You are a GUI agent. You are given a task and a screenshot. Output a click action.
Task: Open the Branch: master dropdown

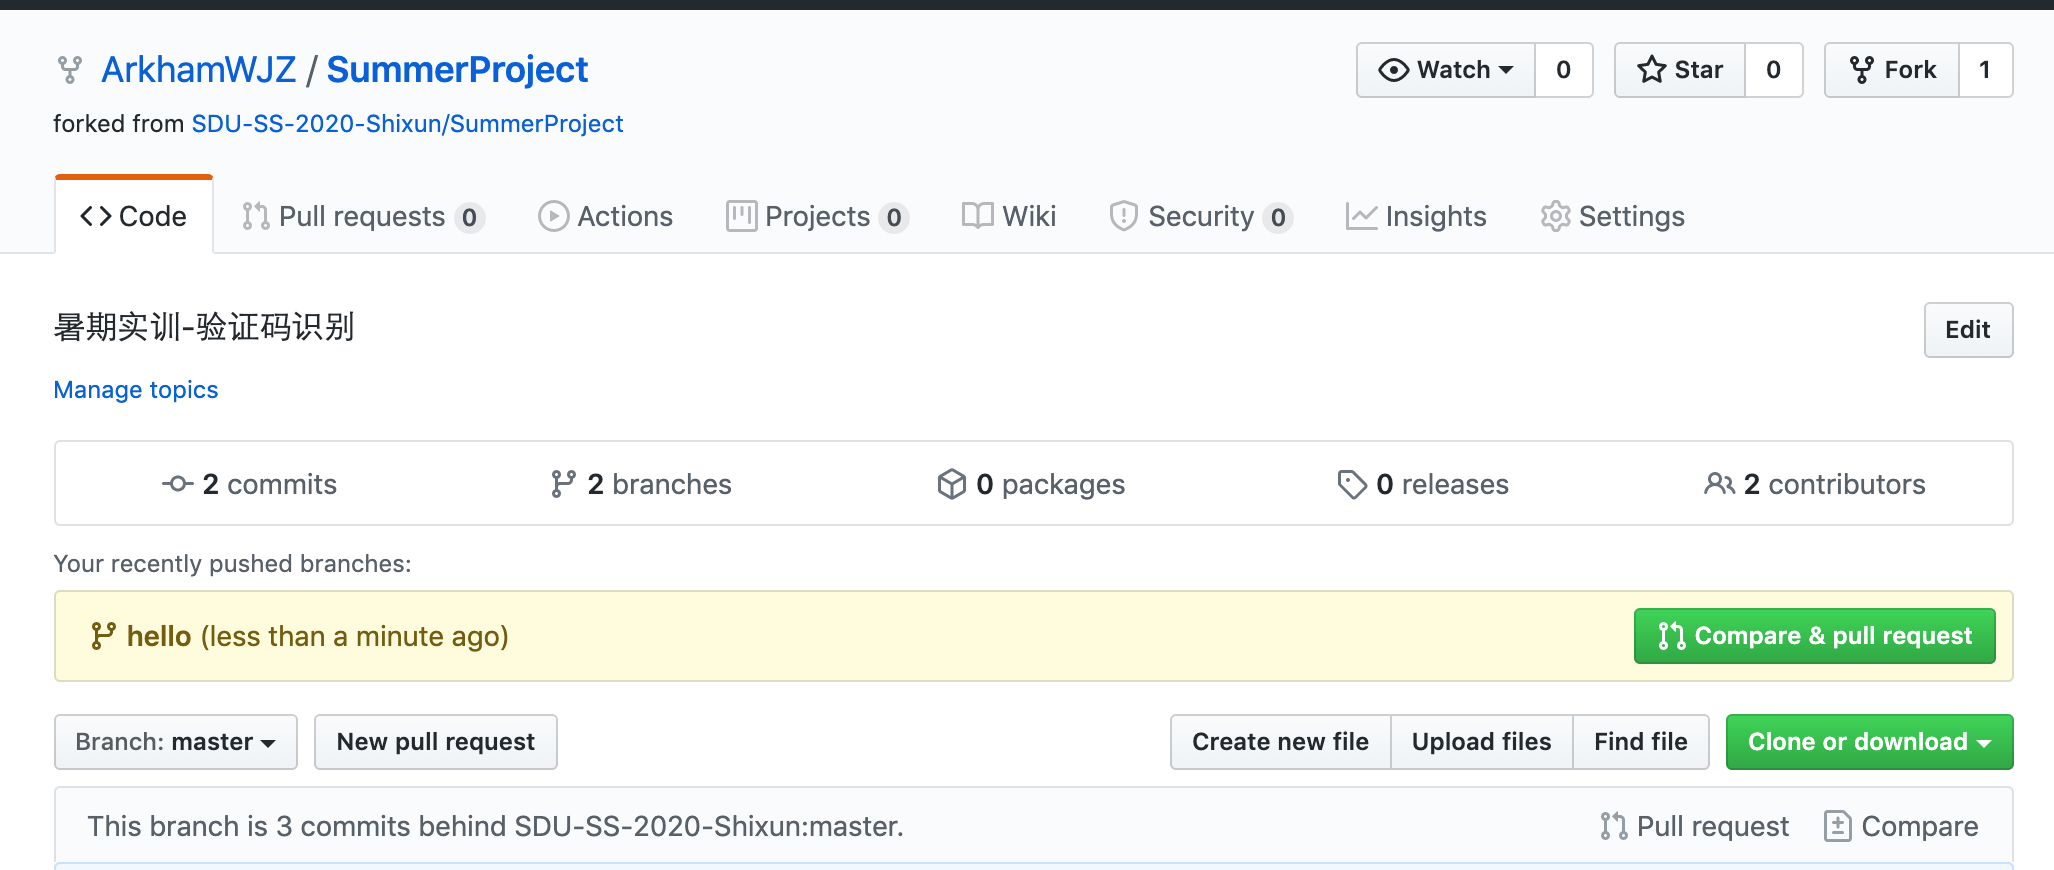pyautogui.click(x=176, y=742)
